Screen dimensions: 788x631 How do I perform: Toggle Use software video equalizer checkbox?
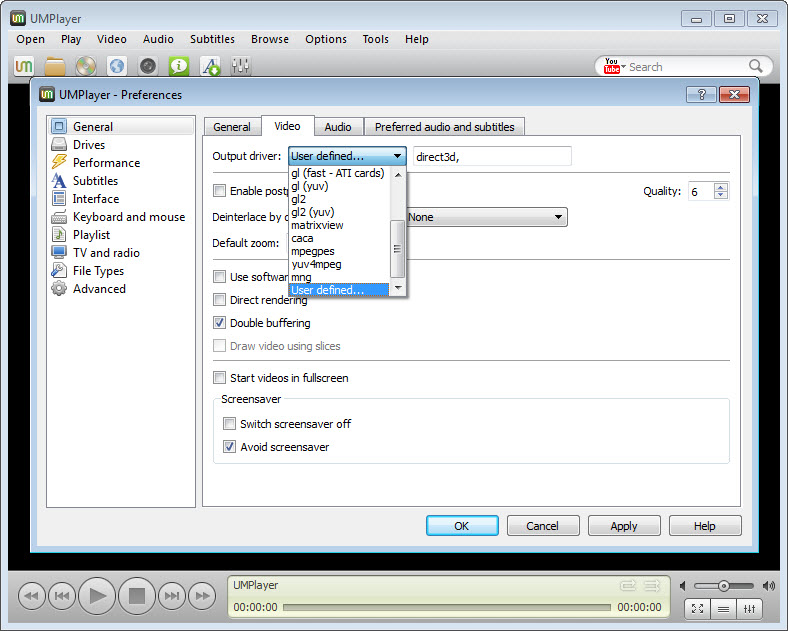click(219, 276)
